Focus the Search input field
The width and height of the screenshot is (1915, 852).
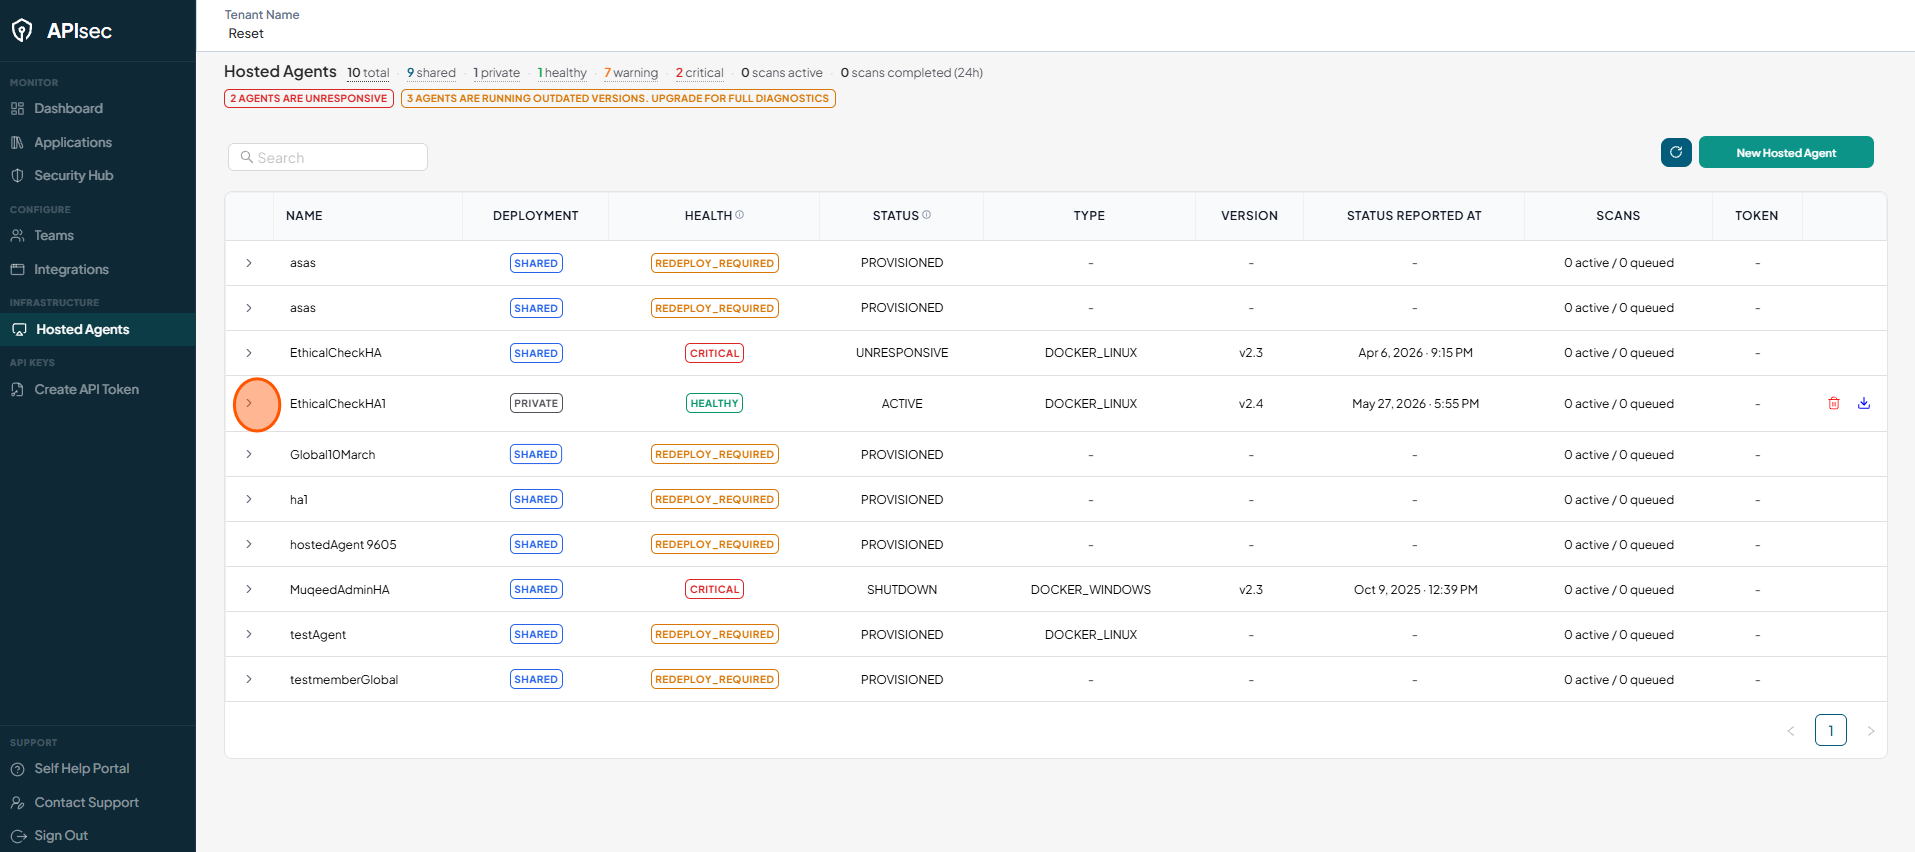click(328, 157)
